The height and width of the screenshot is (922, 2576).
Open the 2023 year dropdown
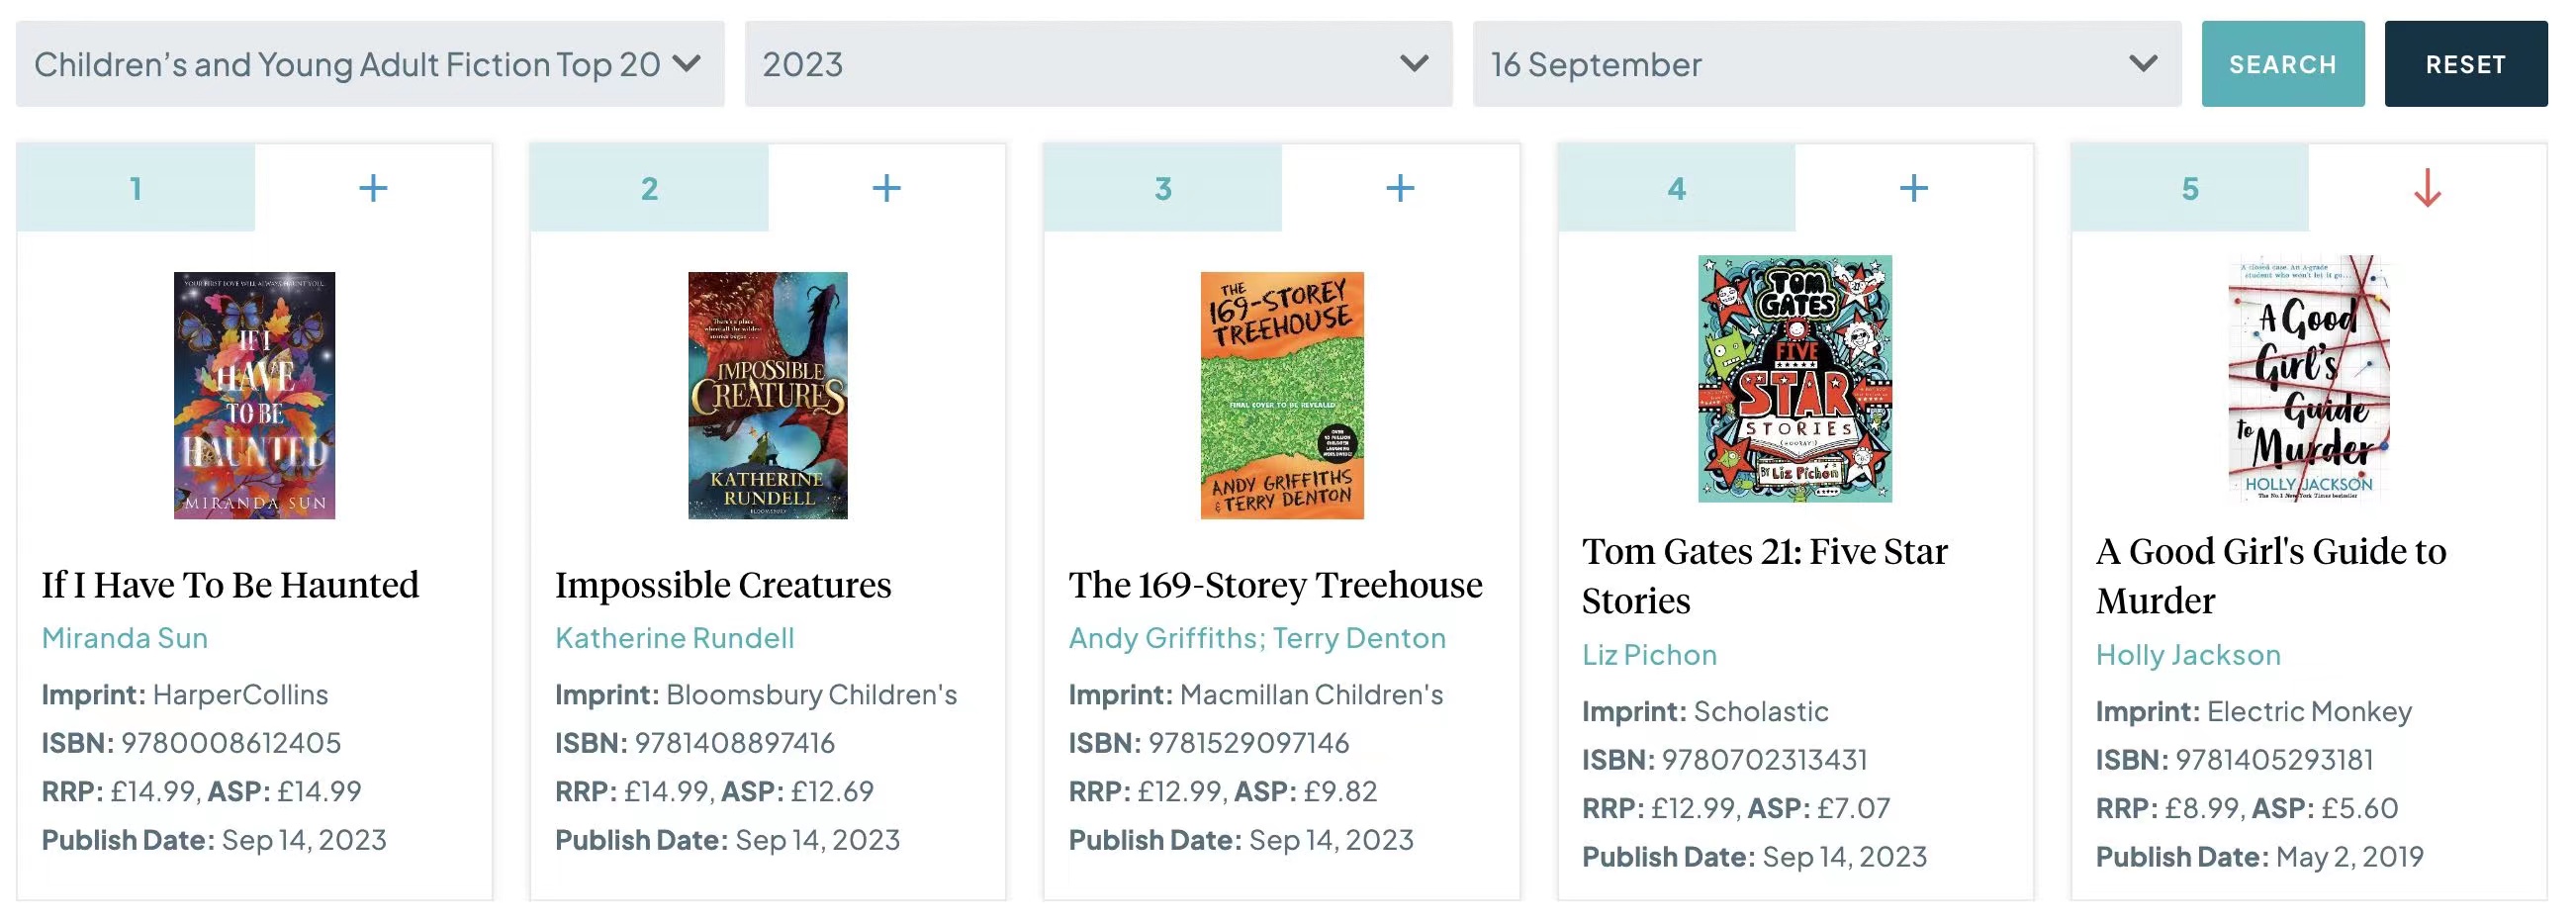1098,64
